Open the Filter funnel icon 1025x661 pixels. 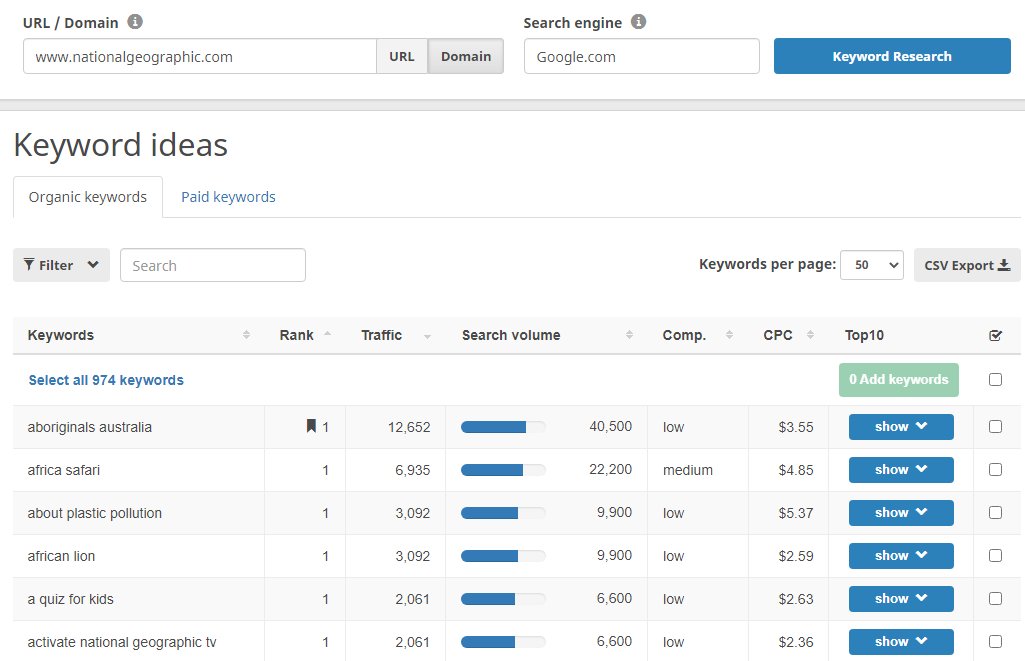pos(29,265)
